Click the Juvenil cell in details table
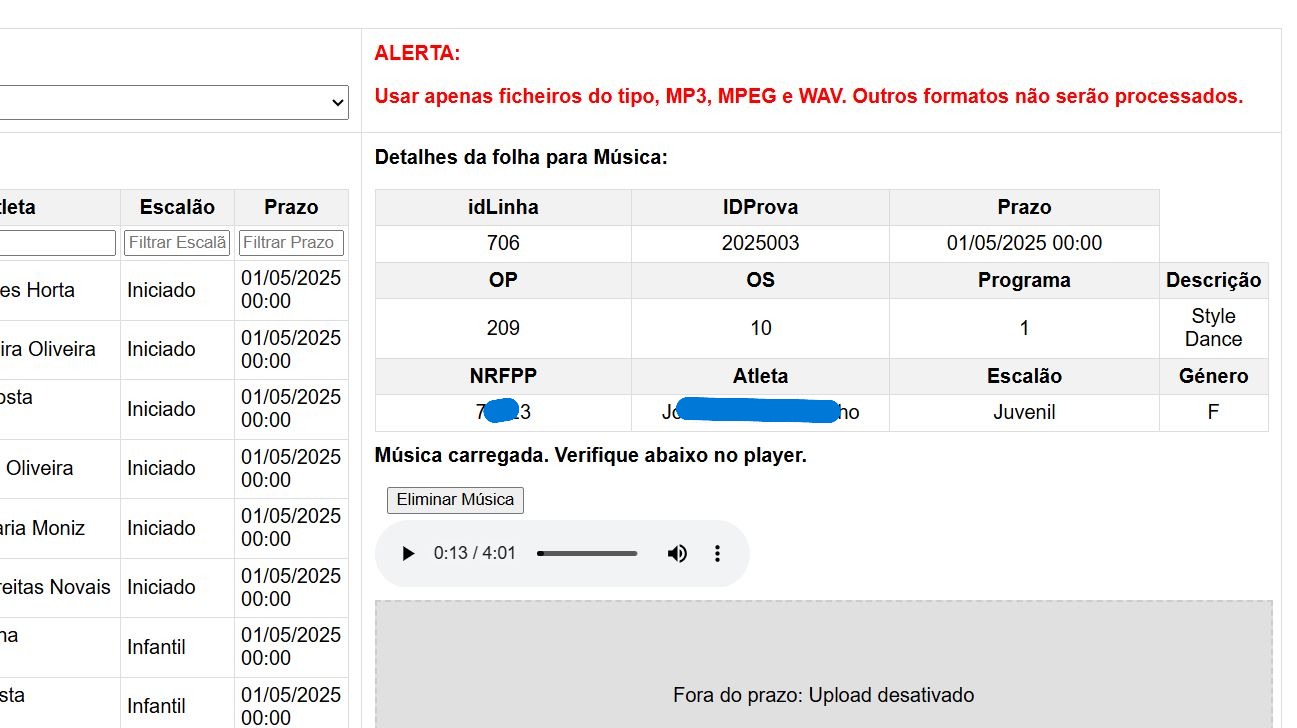Viewport: 1297px width, 728px height. tap(1024, 412)
